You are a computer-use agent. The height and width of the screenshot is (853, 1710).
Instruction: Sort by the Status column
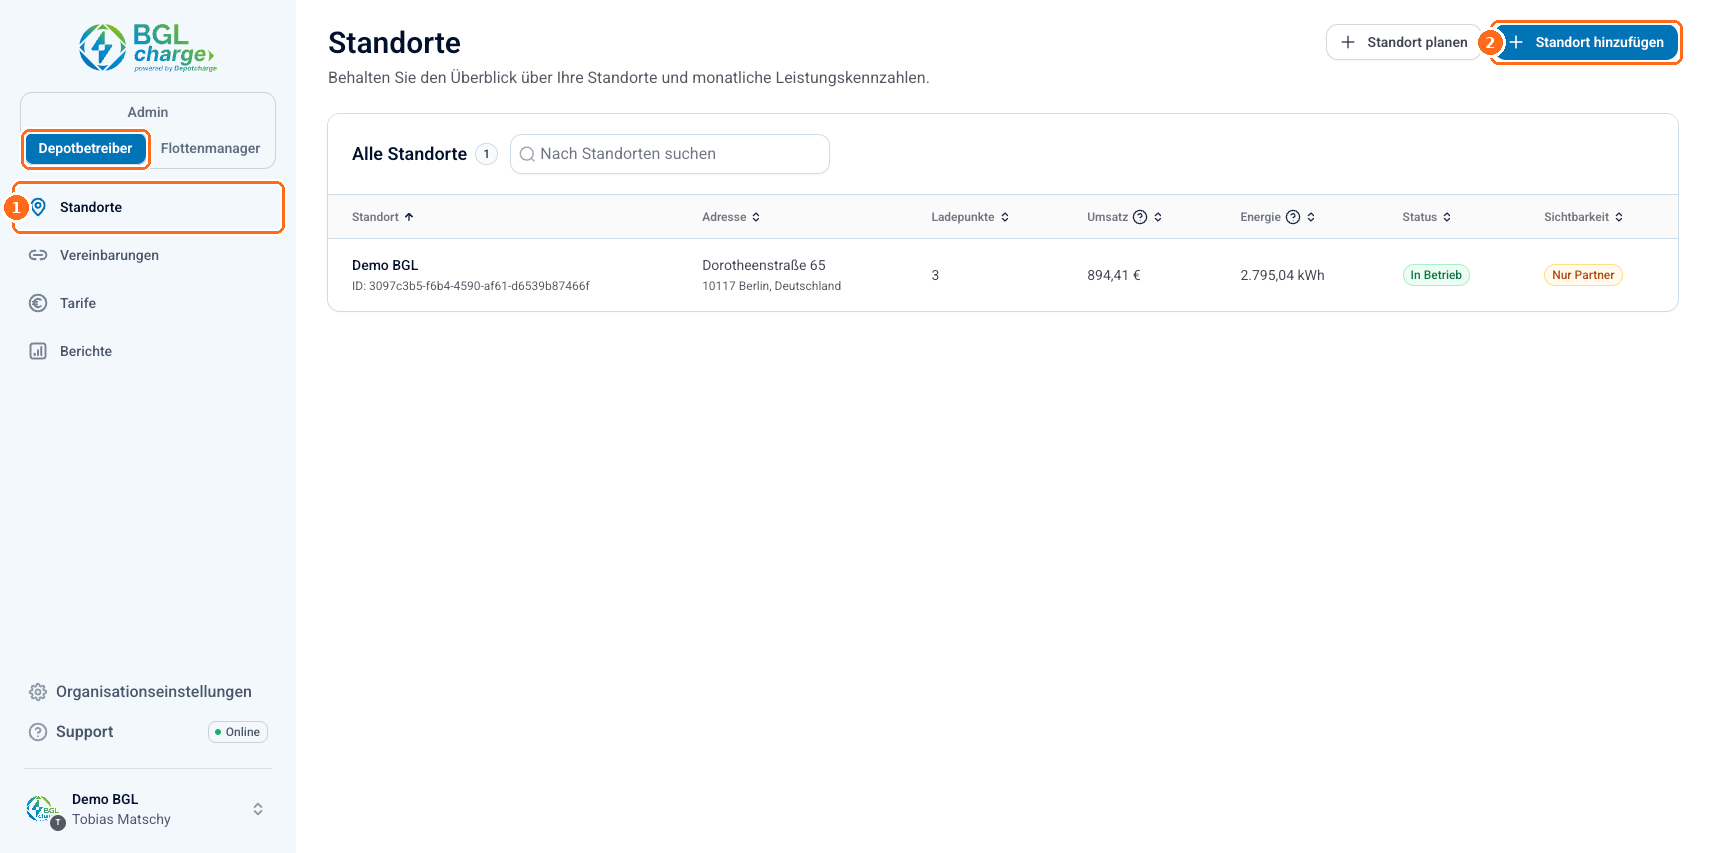tap(1427, 217)
